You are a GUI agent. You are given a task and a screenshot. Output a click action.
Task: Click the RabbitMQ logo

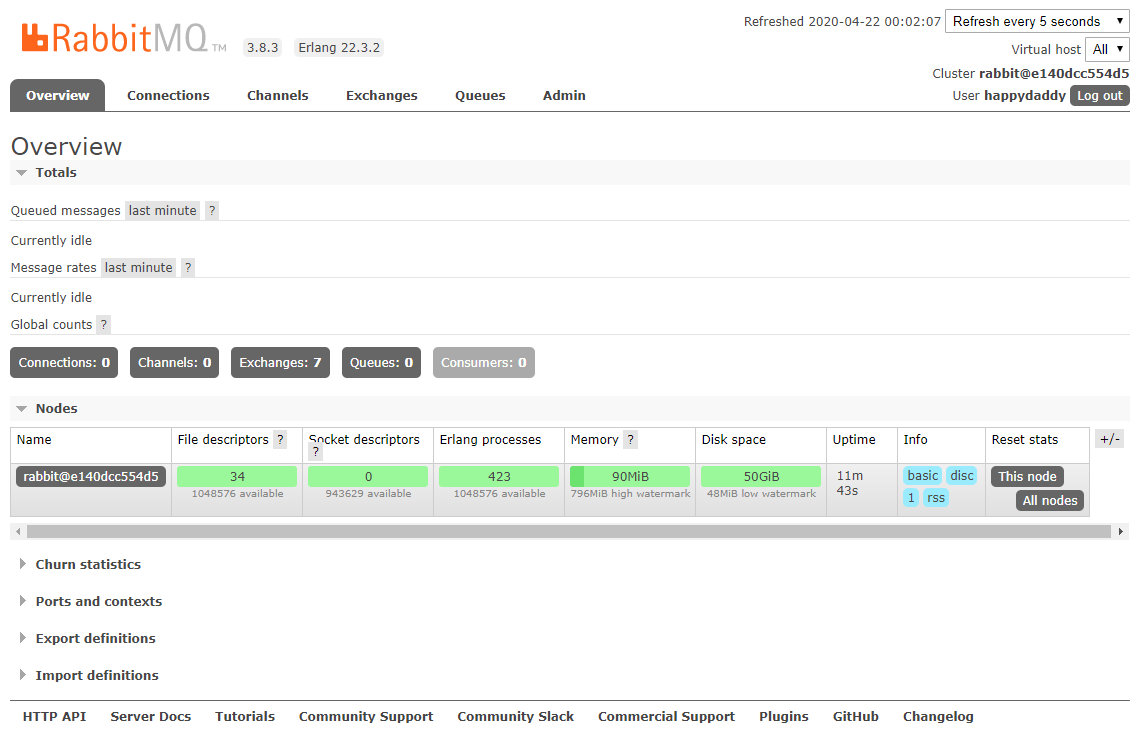pos(123,38)
